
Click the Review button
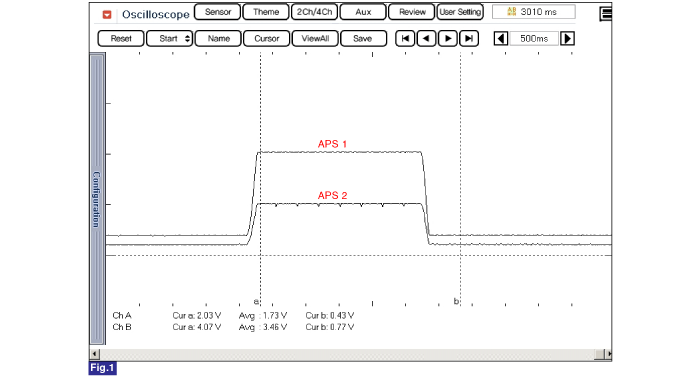coord(412,12)
